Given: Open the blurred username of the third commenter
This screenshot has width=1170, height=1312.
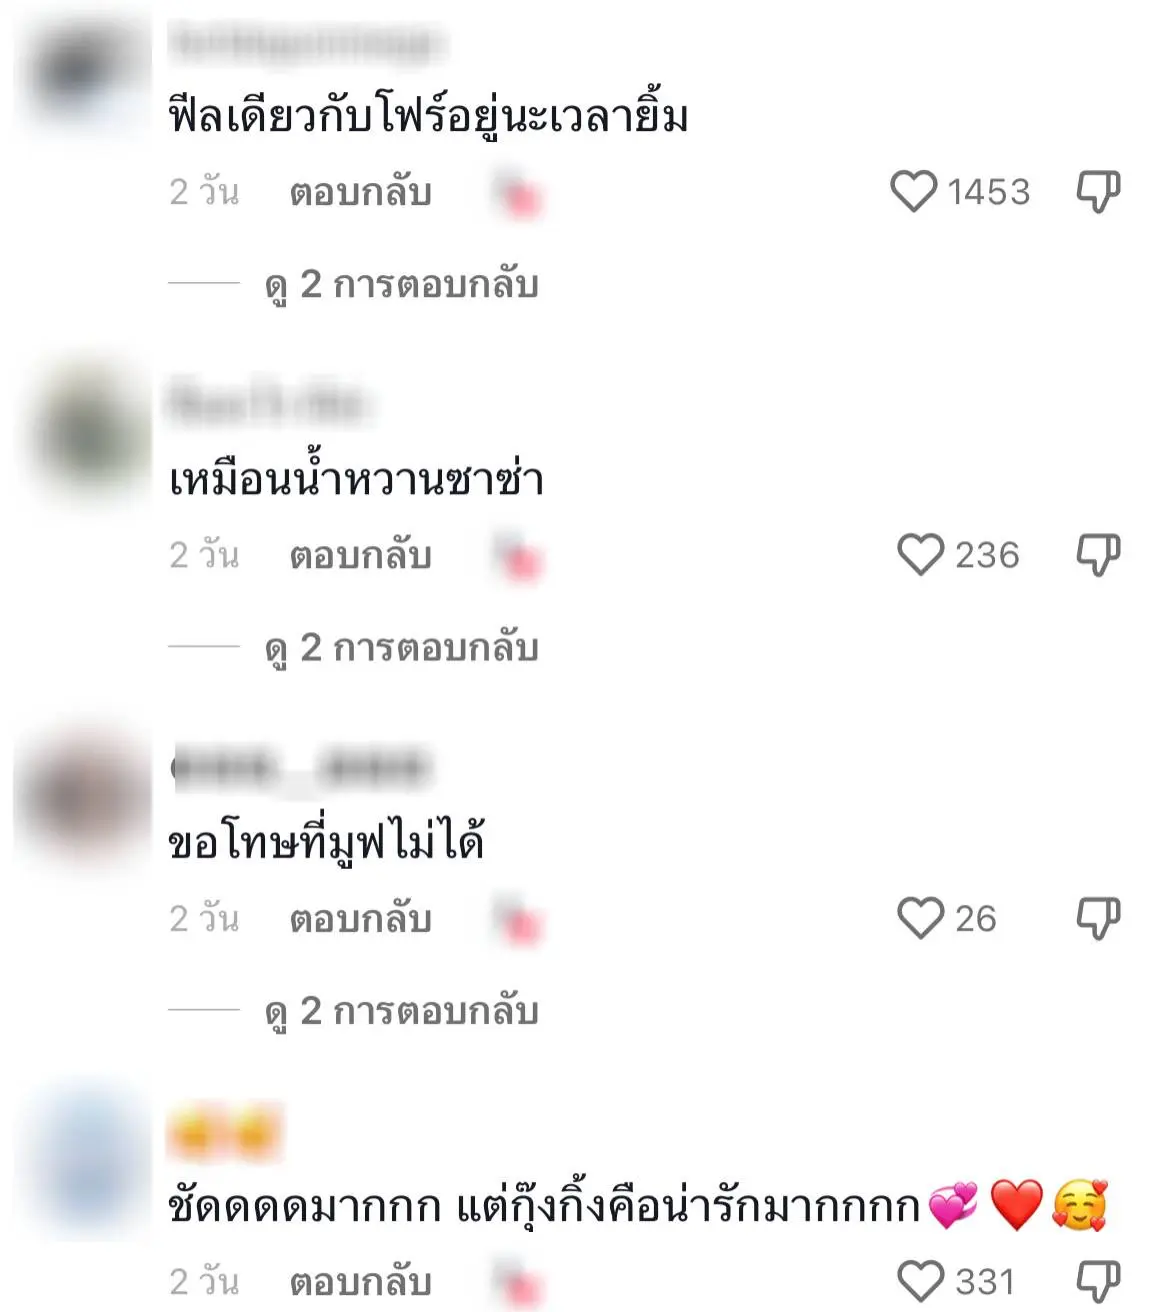Looking at the screenshot, I should click(x=301, y=768).
